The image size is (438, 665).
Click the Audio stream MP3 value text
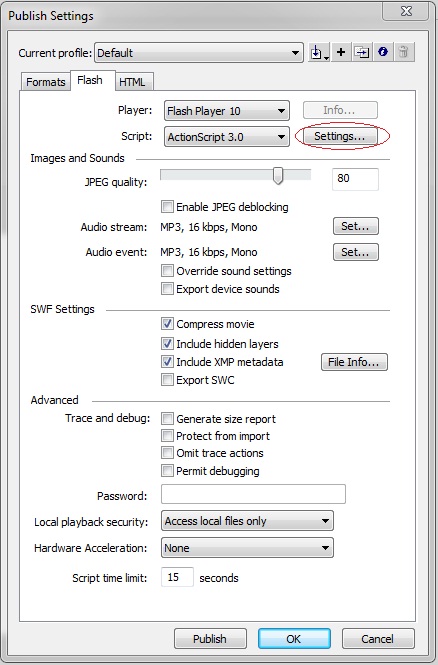(209, 227)
